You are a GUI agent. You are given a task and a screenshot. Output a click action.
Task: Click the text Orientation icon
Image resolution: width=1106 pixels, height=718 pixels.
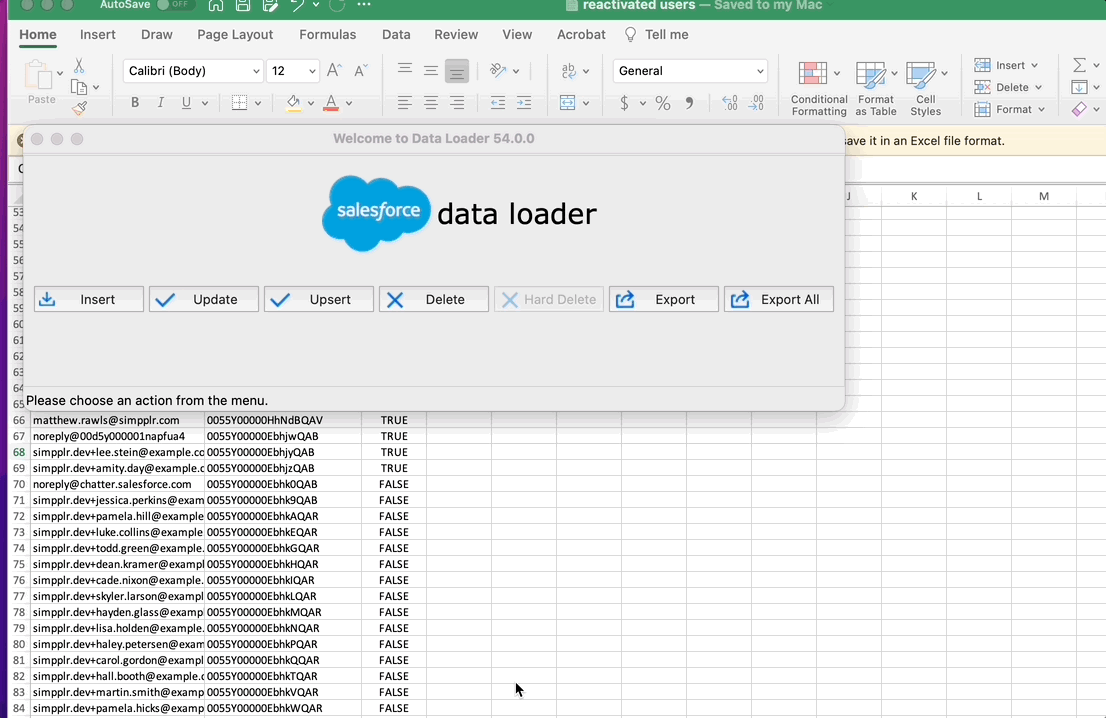pyautogui.click(x=499, y=70)
